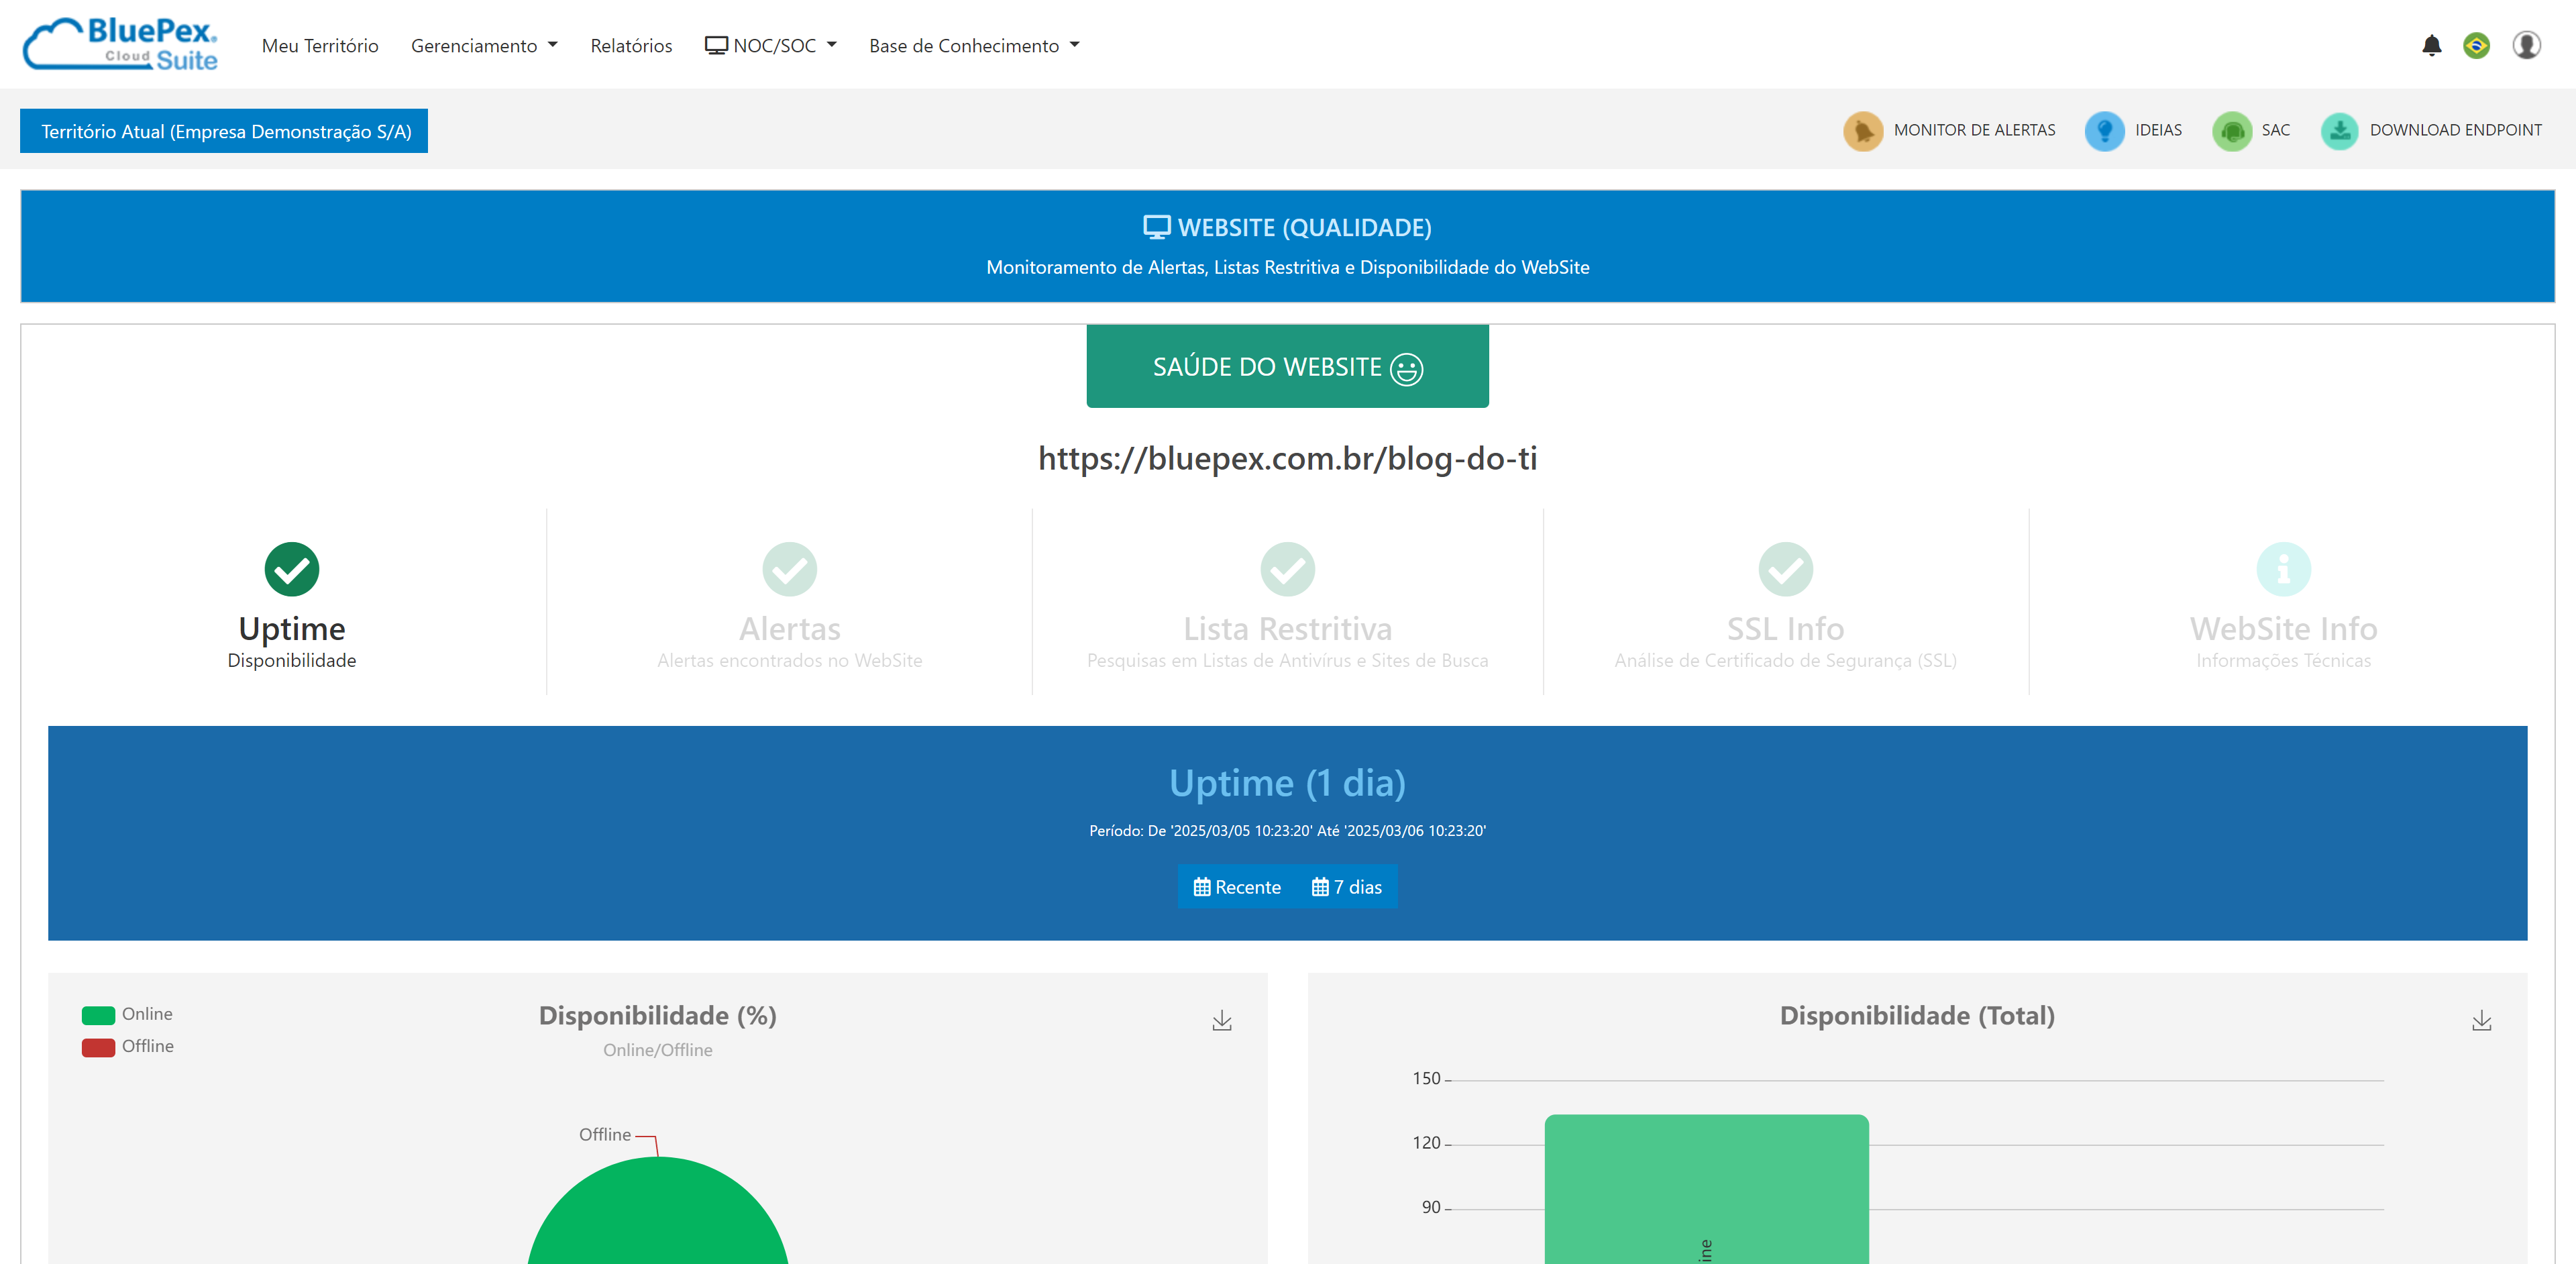Switch to the Alertas tab label
Screen dimensions: 2576x1264
coord(789,628)
